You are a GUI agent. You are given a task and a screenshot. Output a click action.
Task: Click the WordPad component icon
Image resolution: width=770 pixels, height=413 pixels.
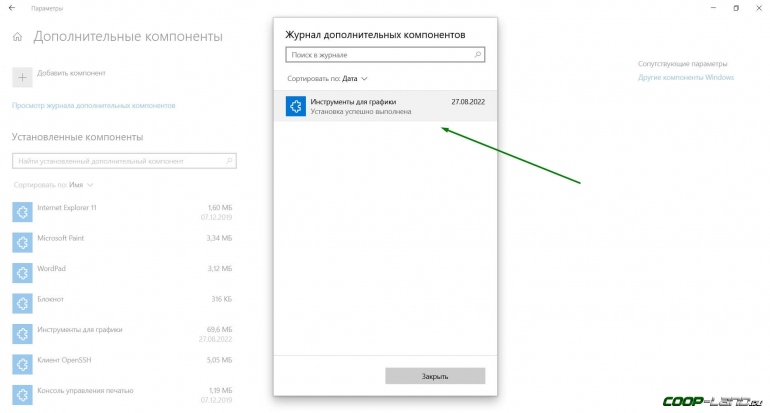click(x=22, y=272)
